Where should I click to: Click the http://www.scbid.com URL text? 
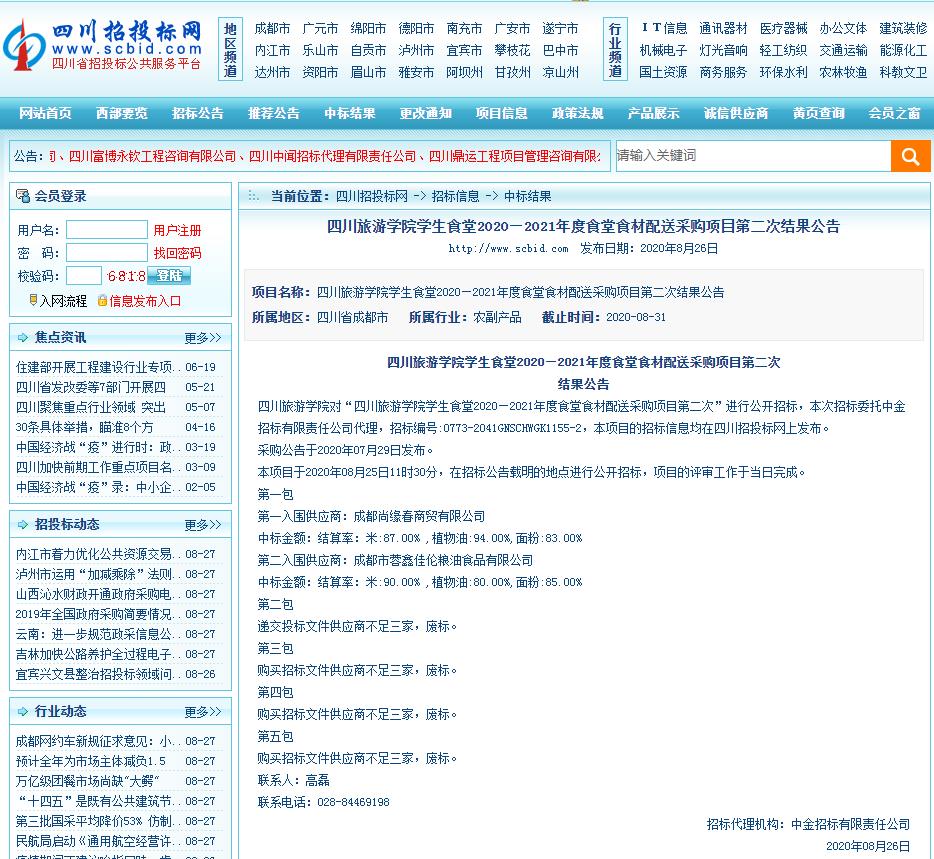pyautogui.click(x=508, y=248)
